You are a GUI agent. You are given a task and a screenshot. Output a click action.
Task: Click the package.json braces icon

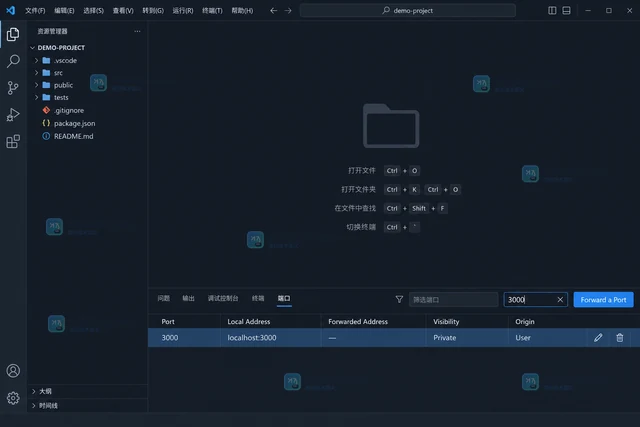pos(46,123)
